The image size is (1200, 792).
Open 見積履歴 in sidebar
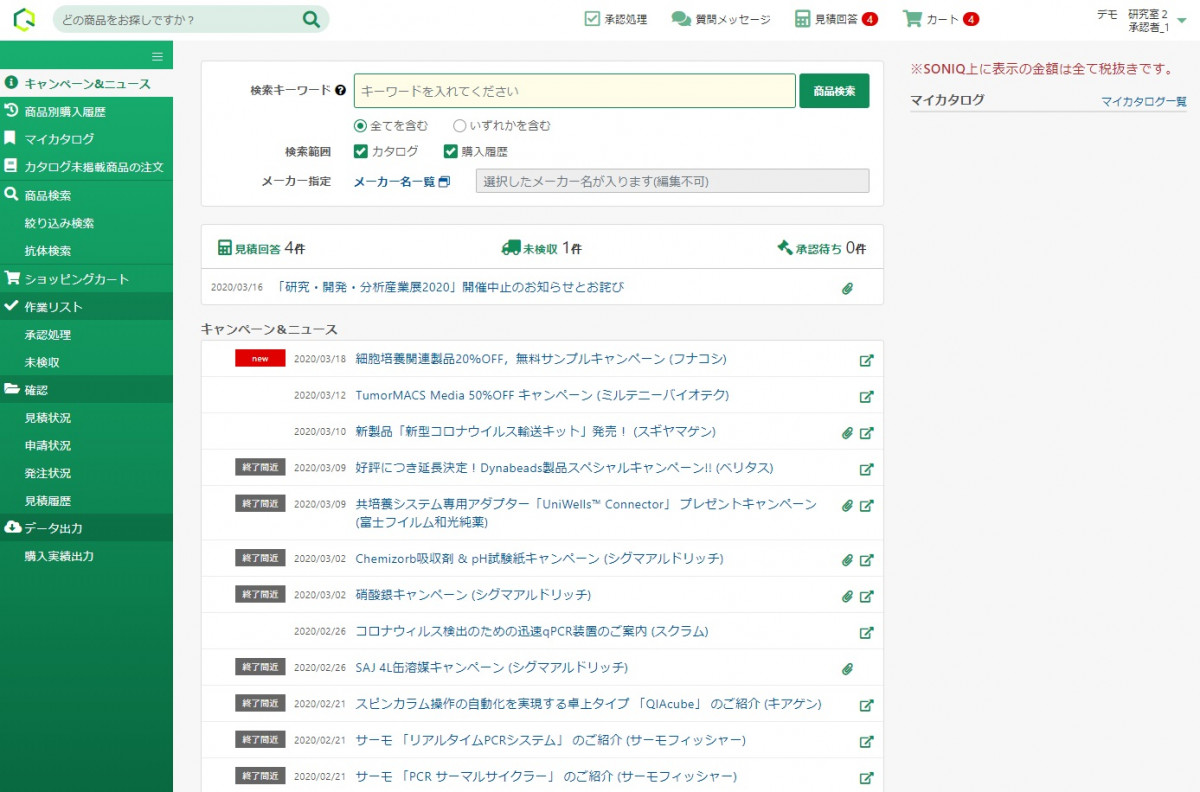pyautogui.click(x=48, y=501)
